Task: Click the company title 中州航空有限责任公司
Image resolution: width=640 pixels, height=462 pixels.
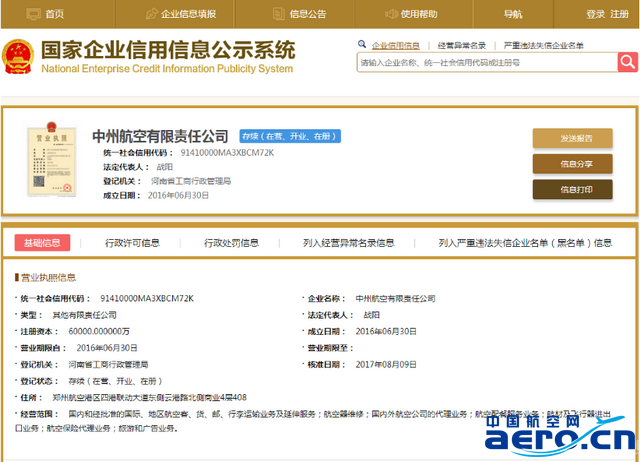Action: pyautogui.click(x=160, y=136)
